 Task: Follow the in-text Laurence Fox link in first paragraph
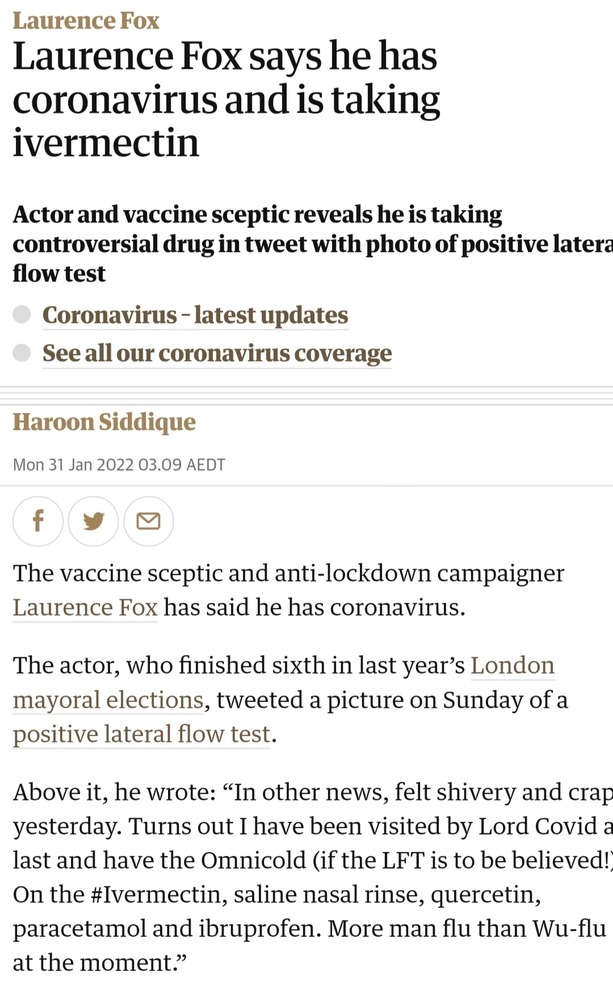[85, 608]
